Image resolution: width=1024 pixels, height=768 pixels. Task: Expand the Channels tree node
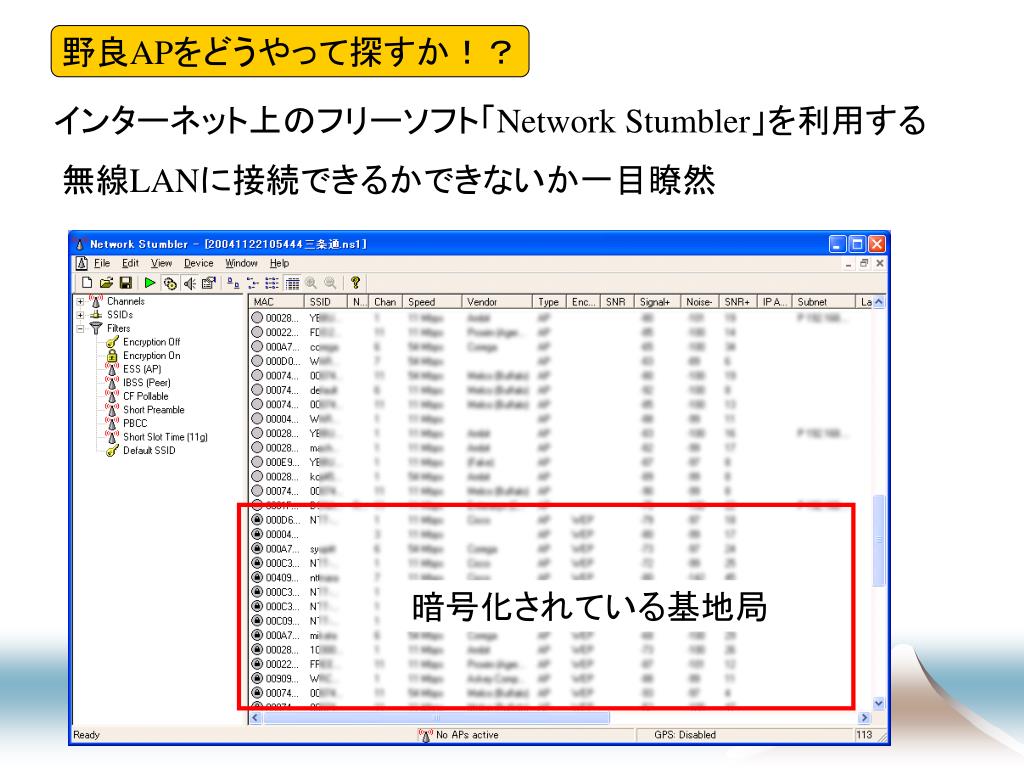click(80, 302)
